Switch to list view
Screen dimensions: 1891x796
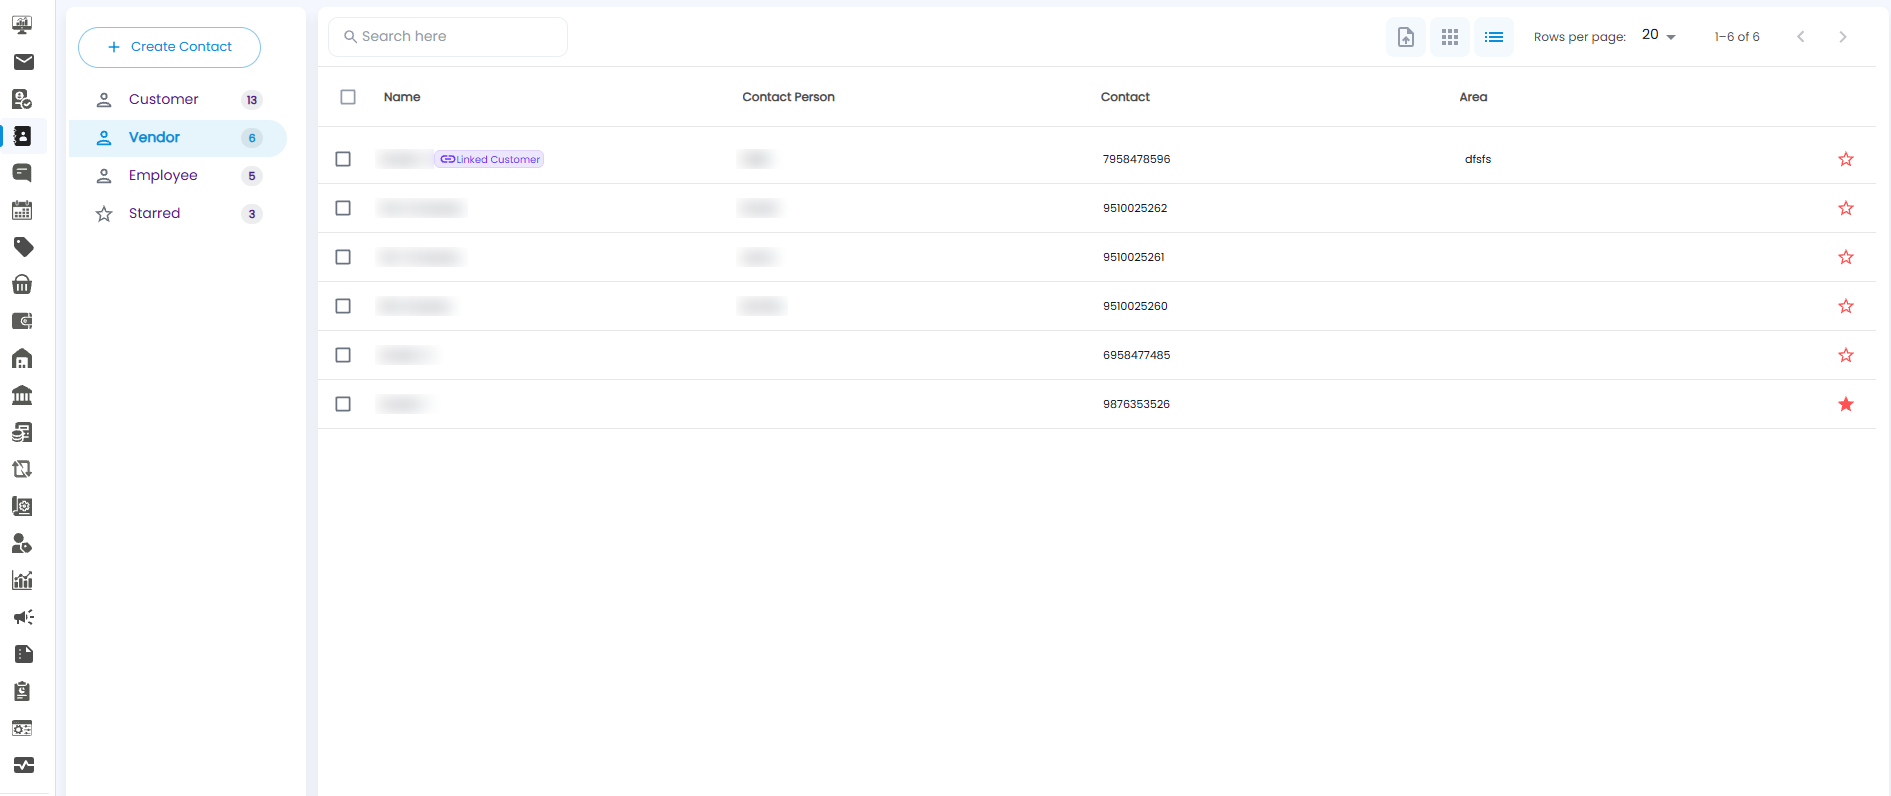1494,37
